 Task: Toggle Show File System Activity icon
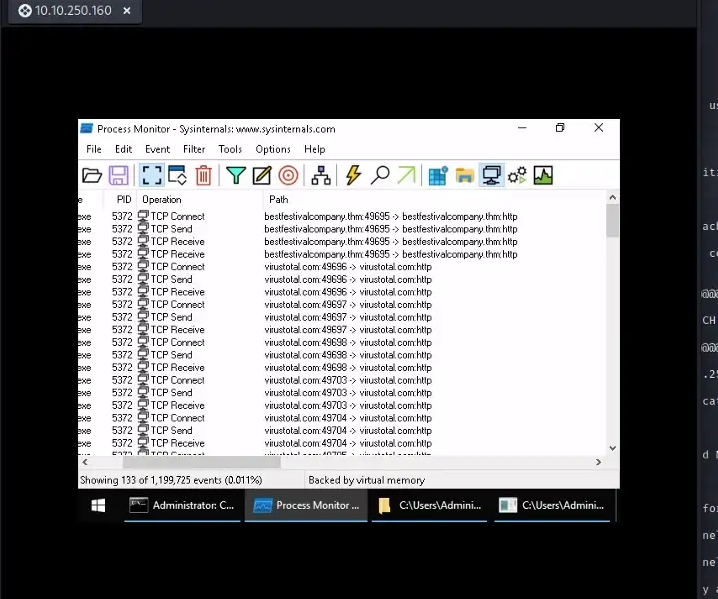[464, 175]
